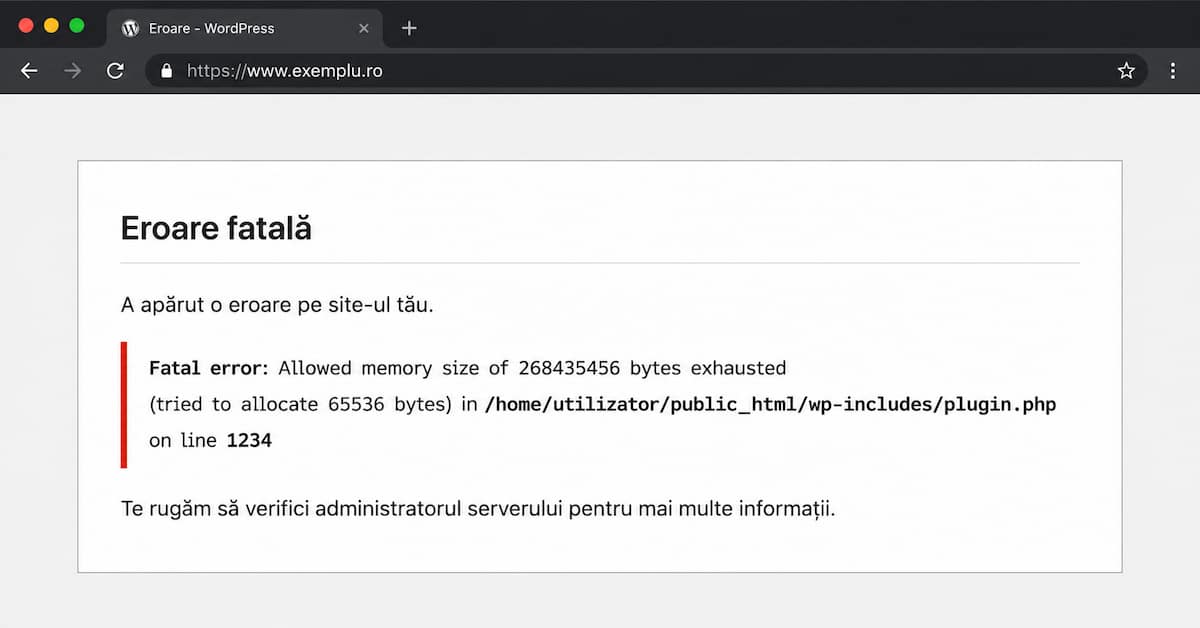Viewport: 1200px width, 628px height.
Task: Click the allocation value 65536
Action: [x=357, y=404]
